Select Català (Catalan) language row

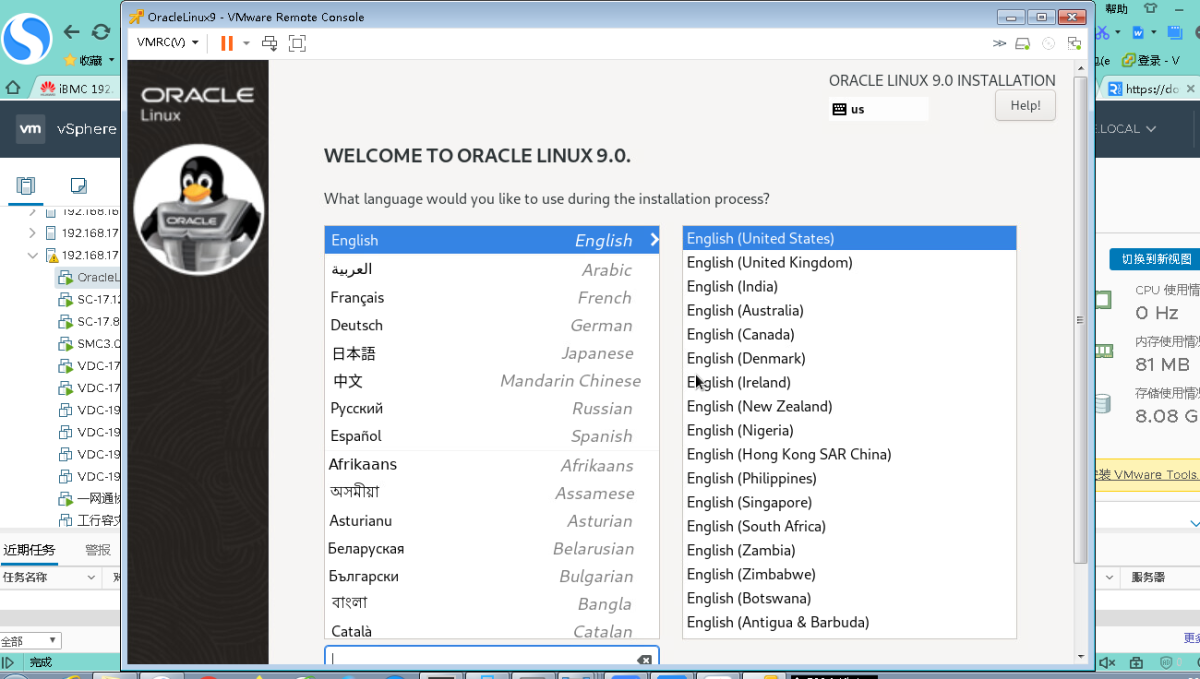click(492, 630)
